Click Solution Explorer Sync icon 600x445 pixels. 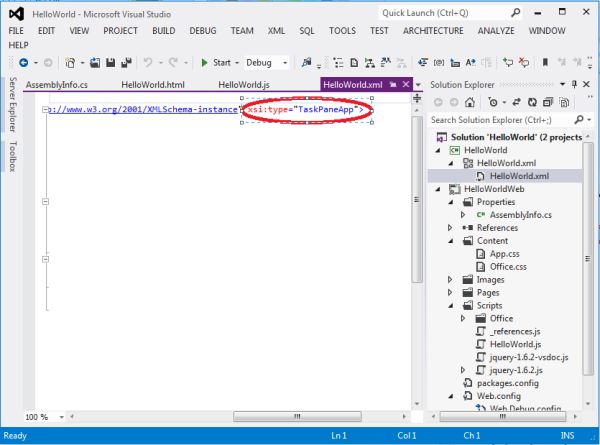click(x=516, y=102)
